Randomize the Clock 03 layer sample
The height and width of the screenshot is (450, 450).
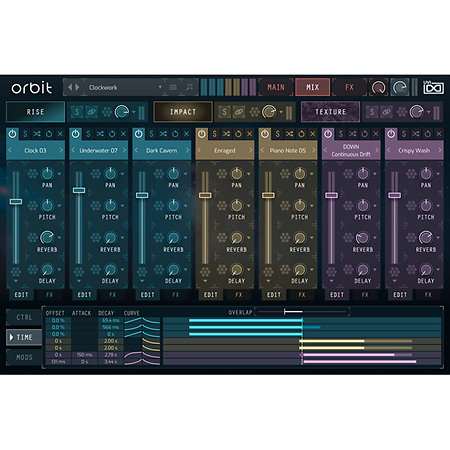click(x=37, y=134)
